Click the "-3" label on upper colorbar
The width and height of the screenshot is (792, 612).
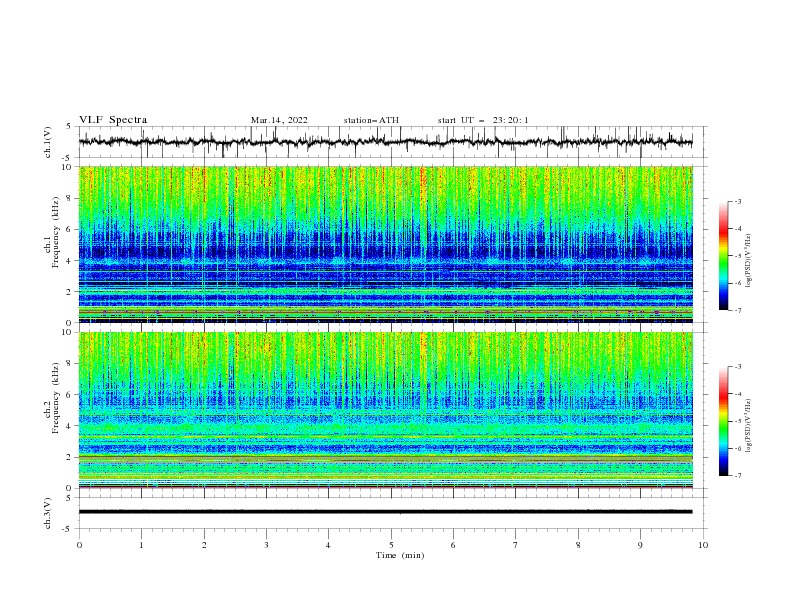737,201
